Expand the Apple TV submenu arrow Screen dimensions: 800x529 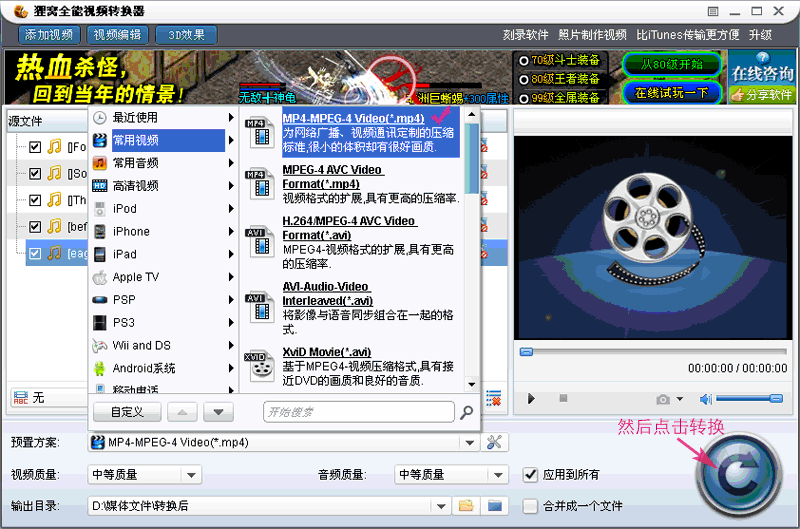click(231, 277)
